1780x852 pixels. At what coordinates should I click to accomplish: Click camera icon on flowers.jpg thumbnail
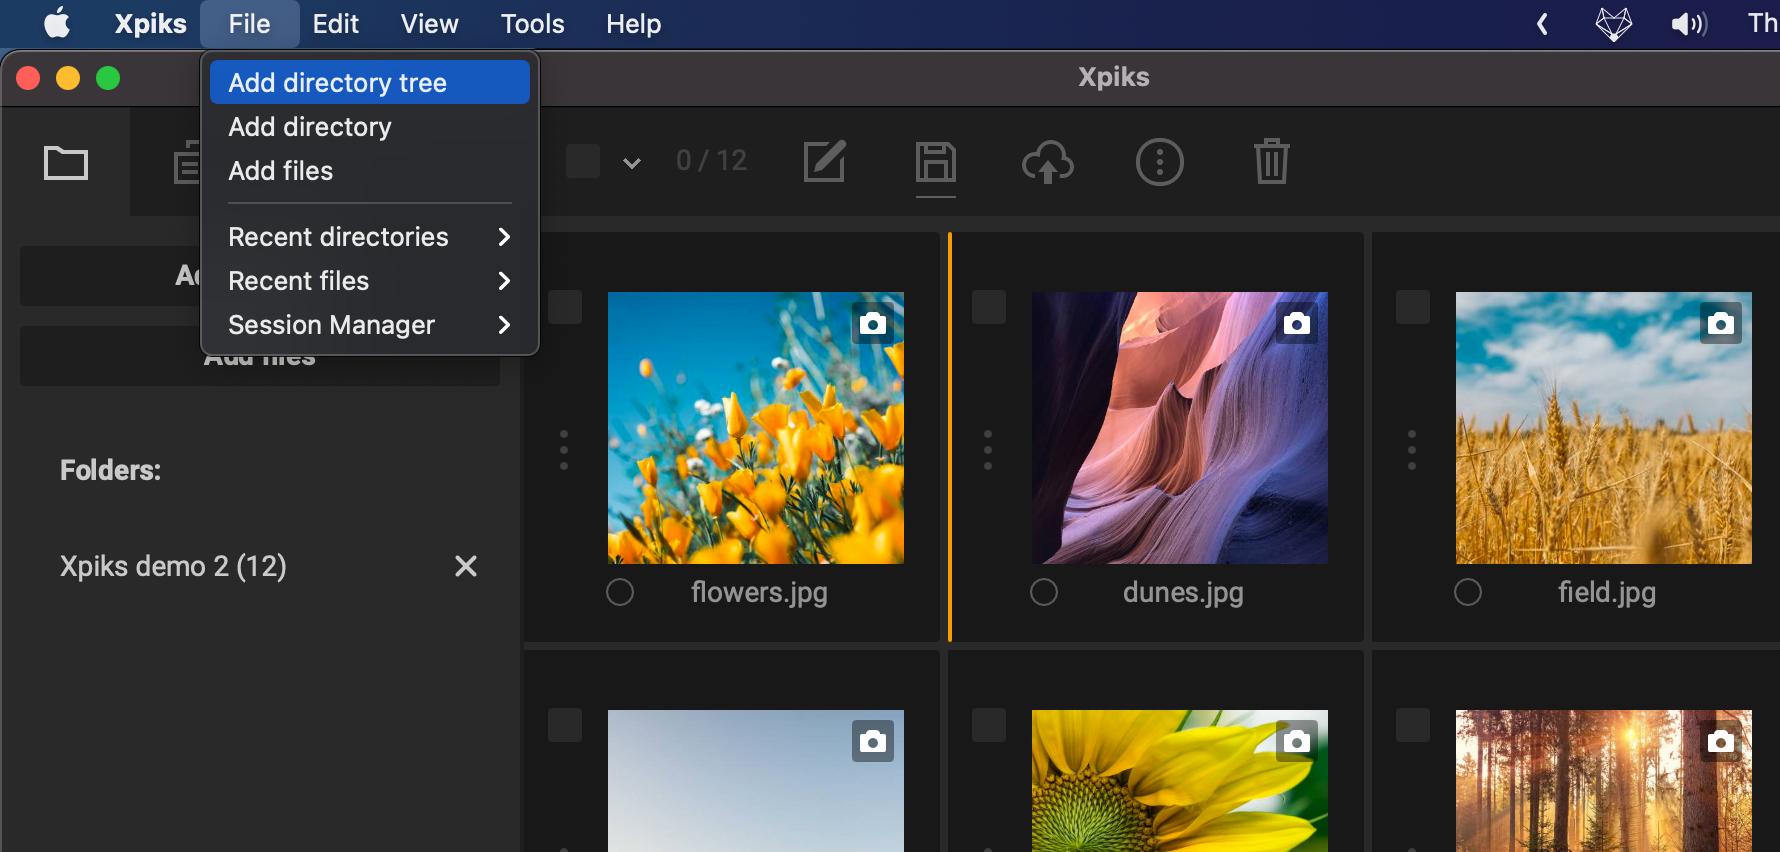pos(873,323)
